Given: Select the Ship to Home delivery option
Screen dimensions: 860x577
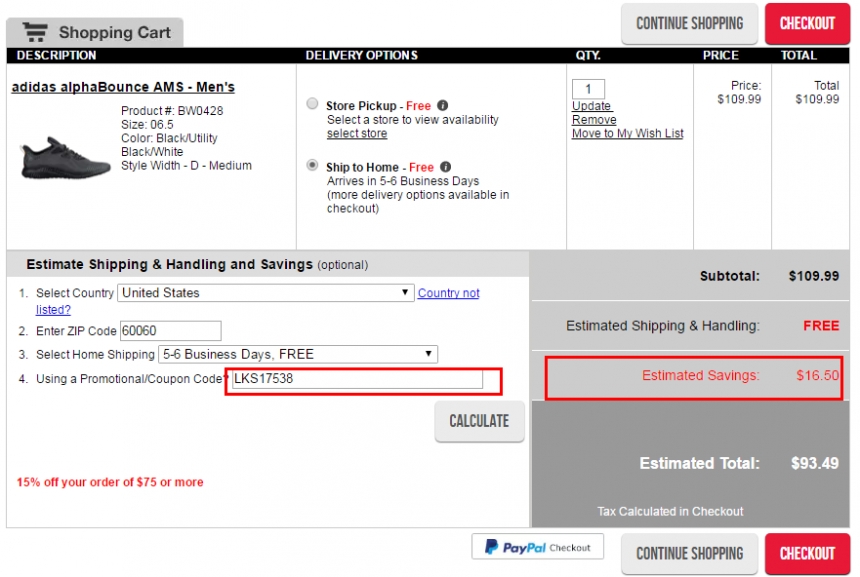Looking at the screenshot, I should [x=312, y=165].
